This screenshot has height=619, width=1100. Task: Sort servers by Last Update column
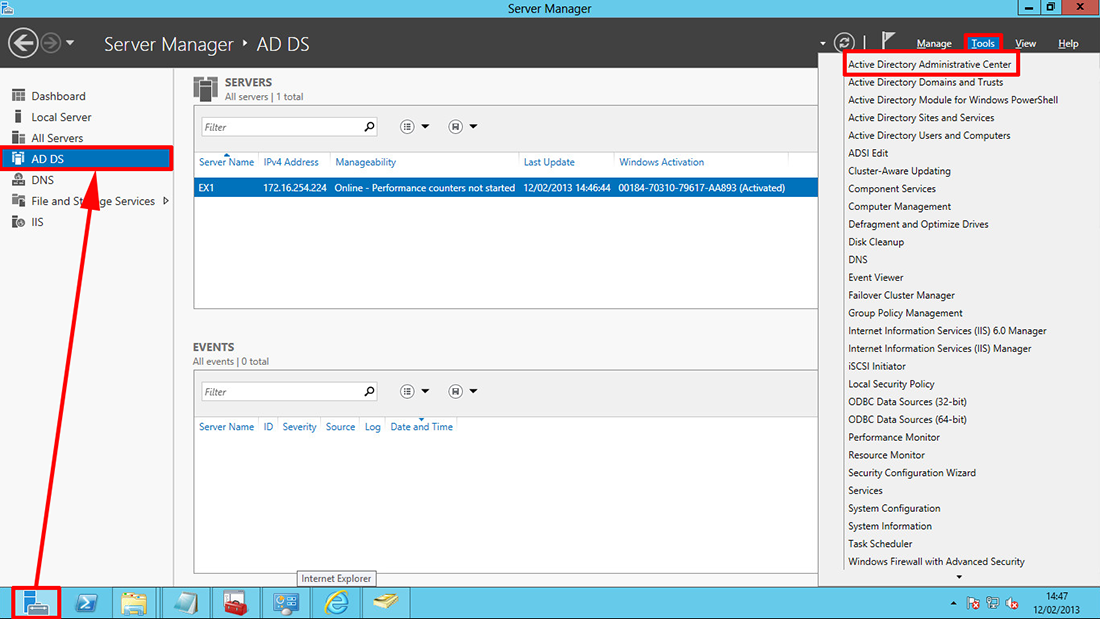pyautogui.click(x=549, y=162)
